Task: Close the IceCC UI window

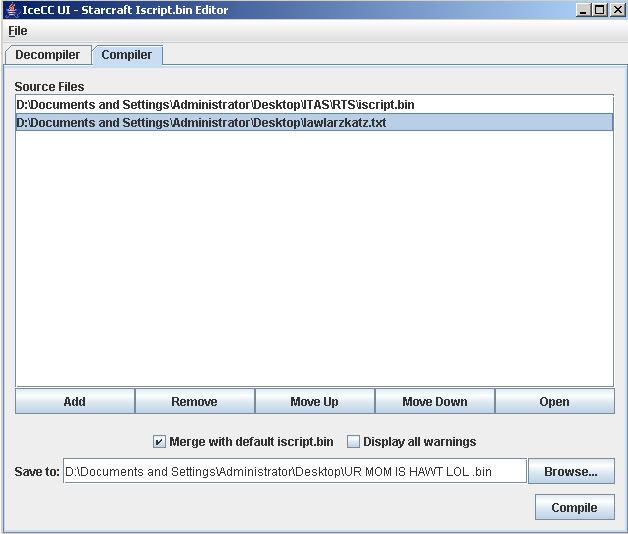Action: [x=617, y=10]
